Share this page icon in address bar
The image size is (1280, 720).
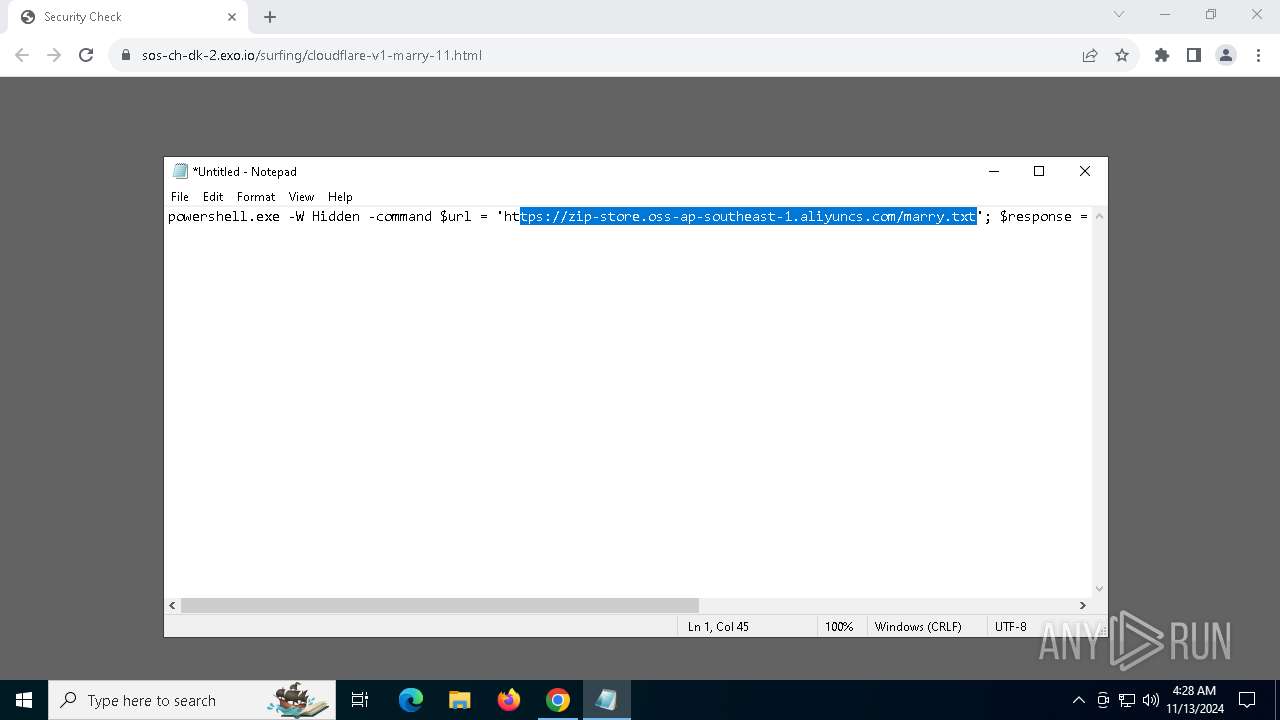pyautogui.click(x=1090, y=55)
